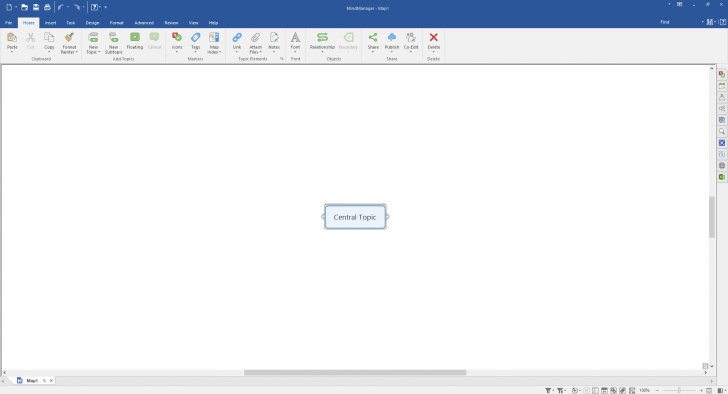Screen dimensions: 728x394
Task: Open the File menu tab
Action: pyautogui.click(x=8, y=23)
